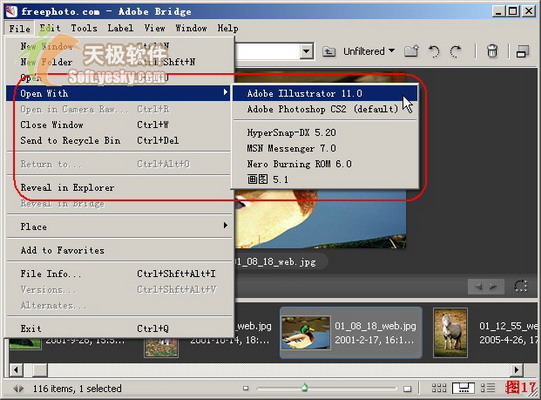This screenshot has width=541, height=400.
Task: Switch to Thumbnails view icon
Action: click(x=439, y=388)
